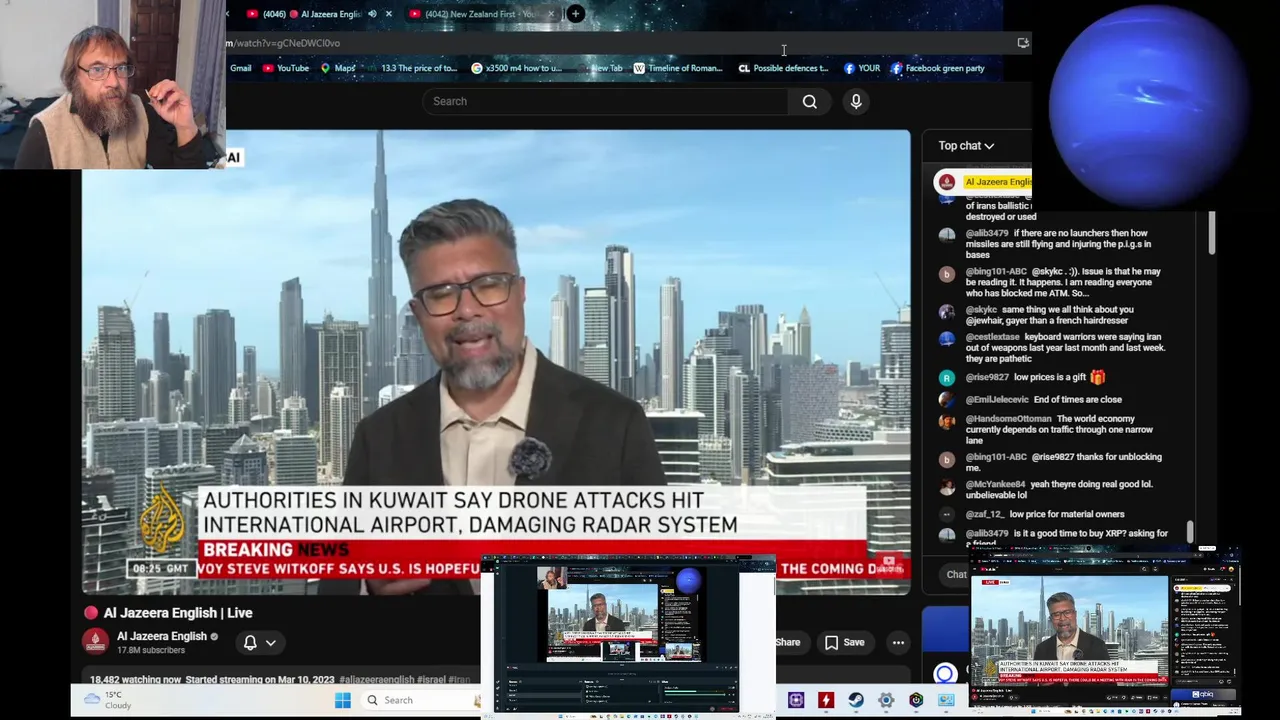Click the #israel hashtag
Screen dimensions: 1280x720
431,680
